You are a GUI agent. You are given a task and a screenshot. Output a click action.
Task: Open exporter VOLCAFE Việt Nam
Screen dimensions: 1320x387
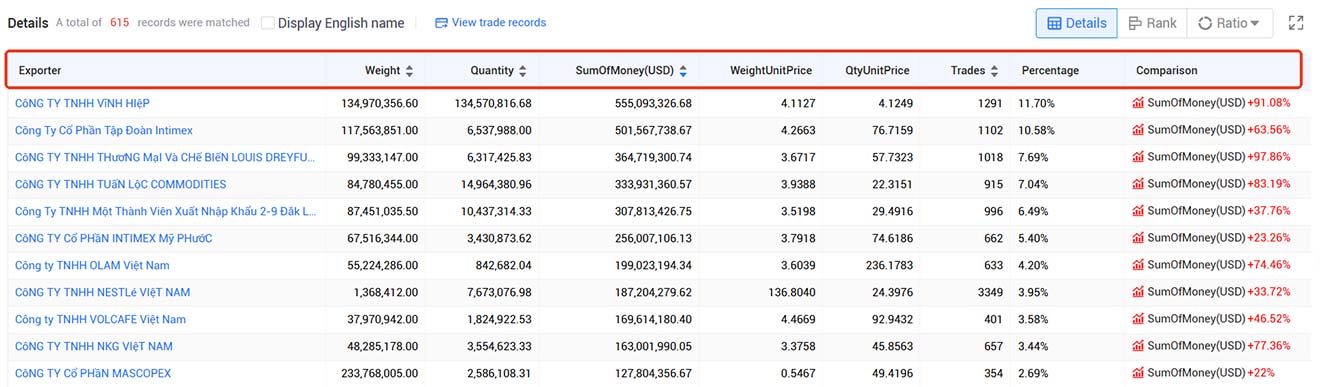(100, 319)
